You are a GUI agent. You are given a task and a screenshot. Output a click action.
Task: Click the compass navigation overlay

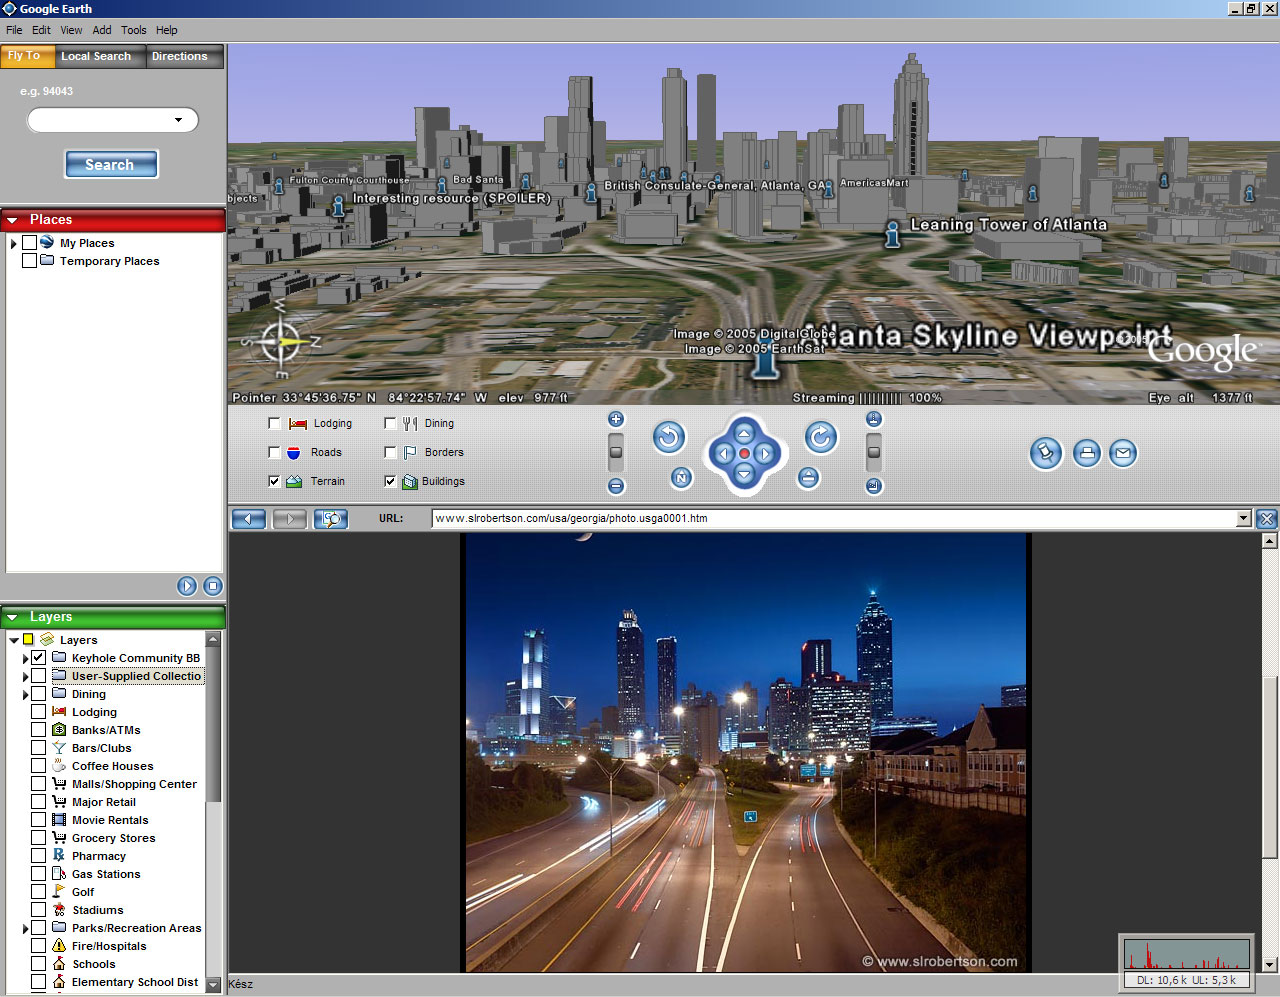point(281,342)
